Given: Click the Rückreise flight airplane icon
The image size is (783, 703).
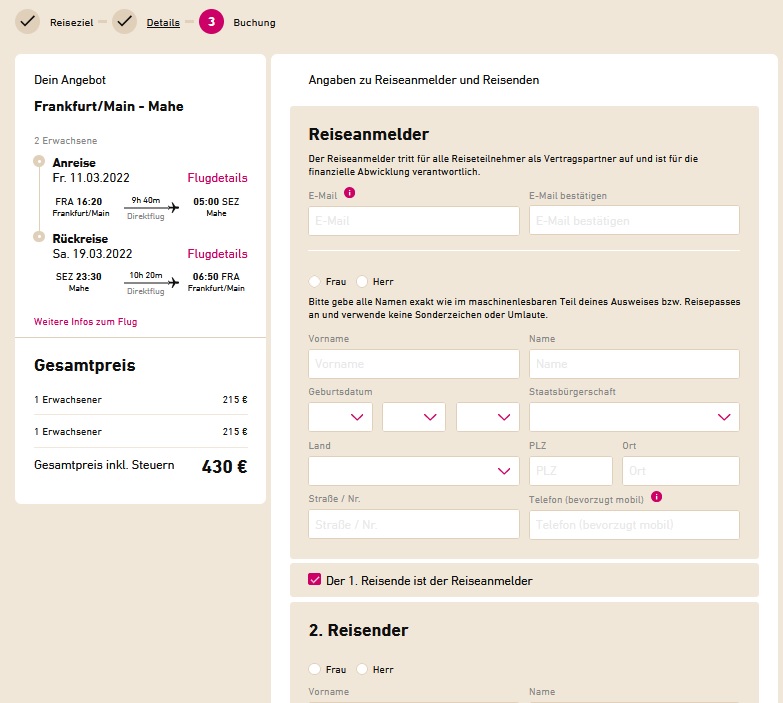Looking at the screenshot, I should tap(173, 283).
